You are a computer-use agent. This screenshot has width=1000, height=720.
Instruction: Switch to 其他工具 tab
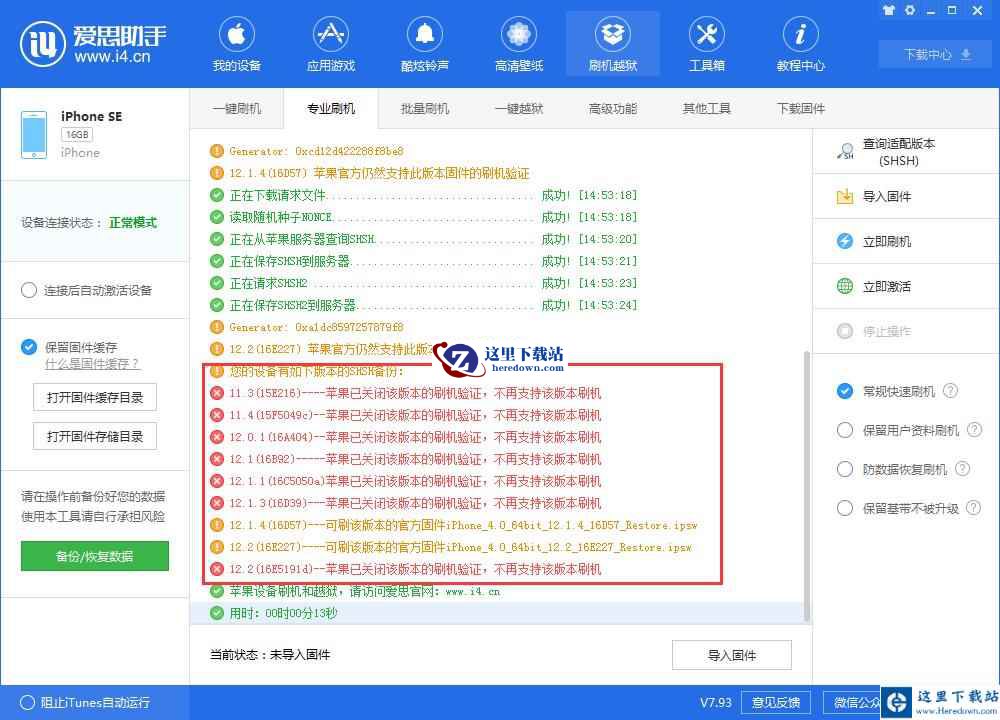tap(707, 108)
